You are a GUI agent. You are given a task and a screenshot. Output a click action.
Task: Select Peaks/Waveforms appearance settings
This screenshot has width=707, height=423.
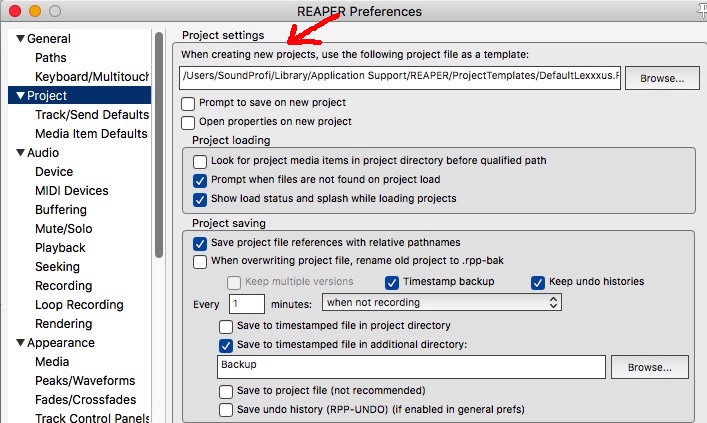pos(85,381)
